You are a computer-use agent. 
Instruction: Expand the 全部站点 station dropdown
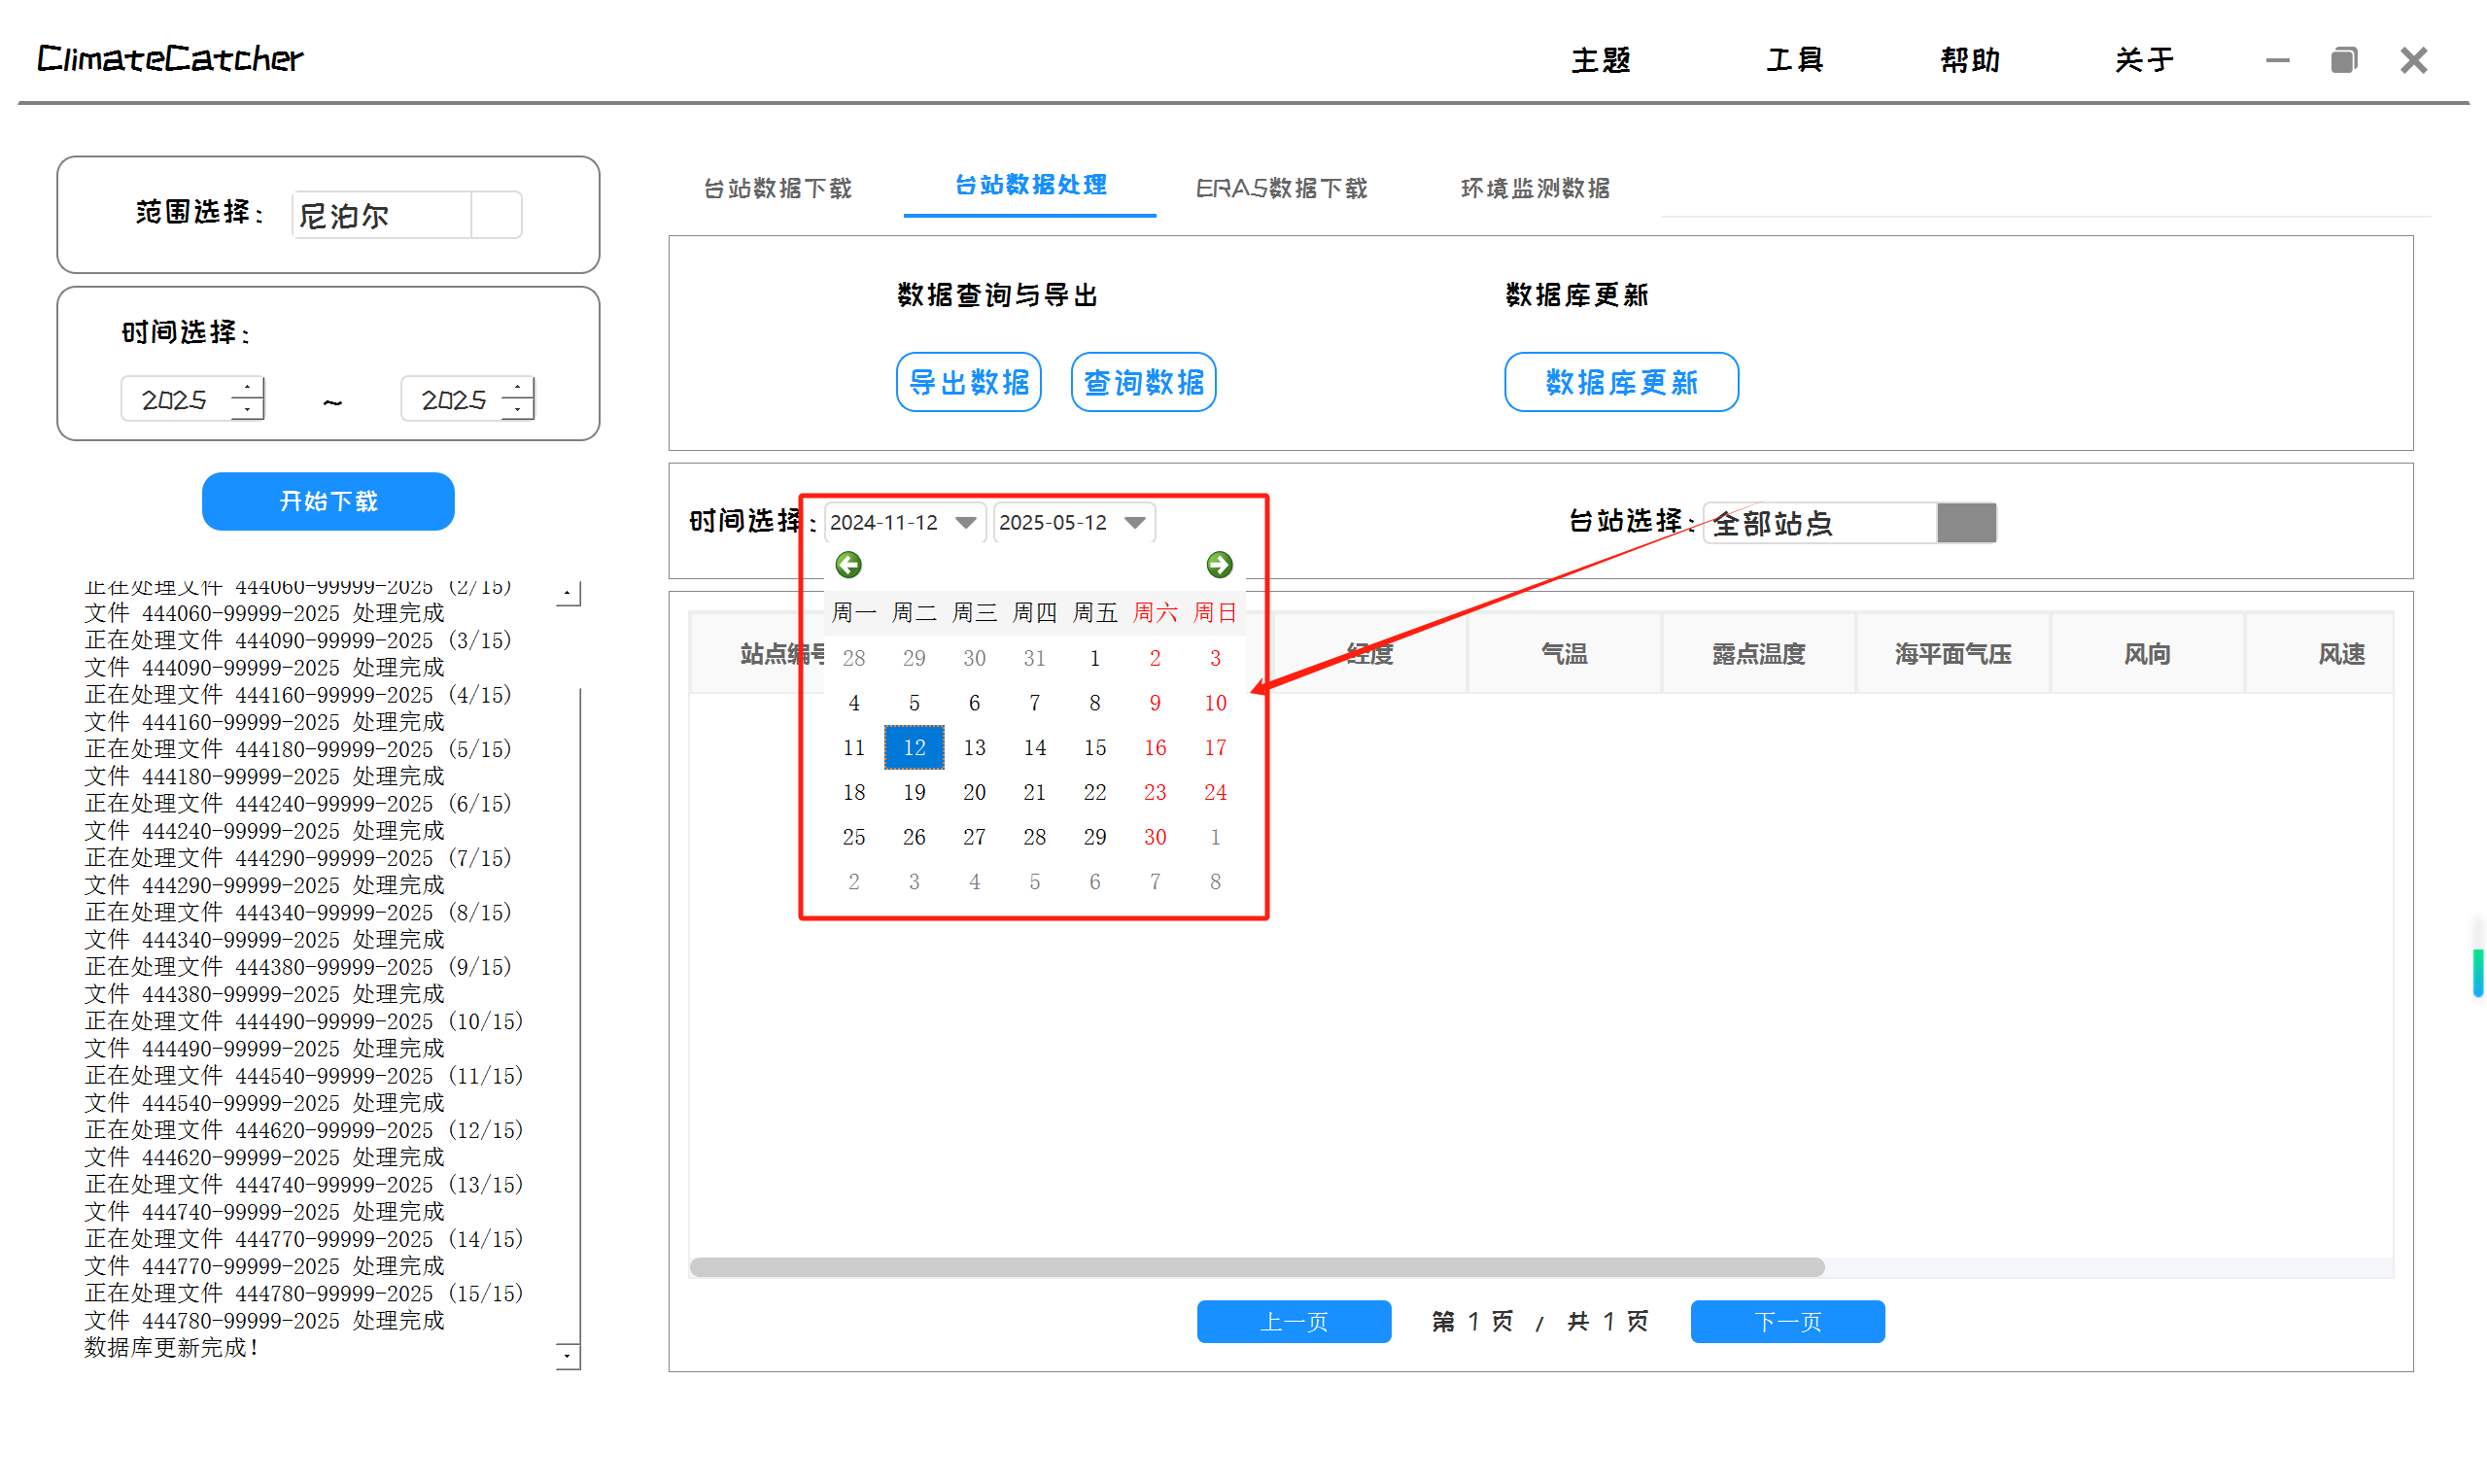coord(1965,523)
